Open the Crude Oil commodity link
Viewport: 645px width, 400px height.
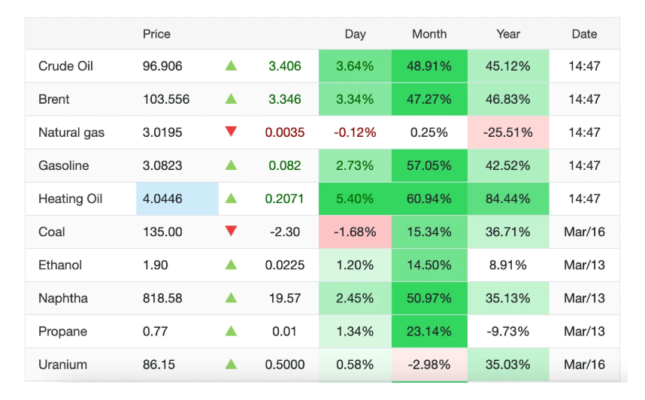tap(65, 67)
